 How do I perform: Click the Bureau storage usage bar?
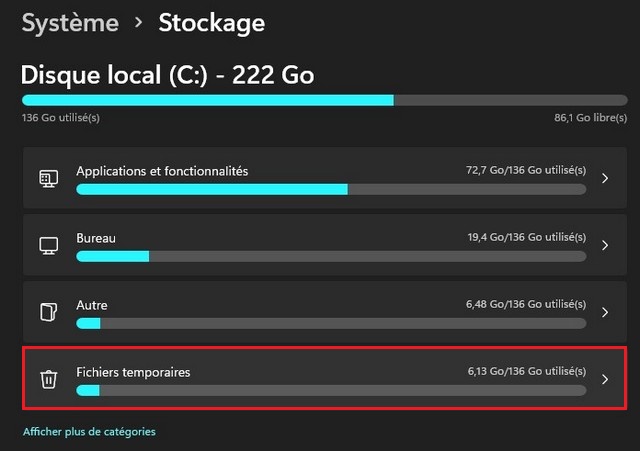click(x=331, y=256)
